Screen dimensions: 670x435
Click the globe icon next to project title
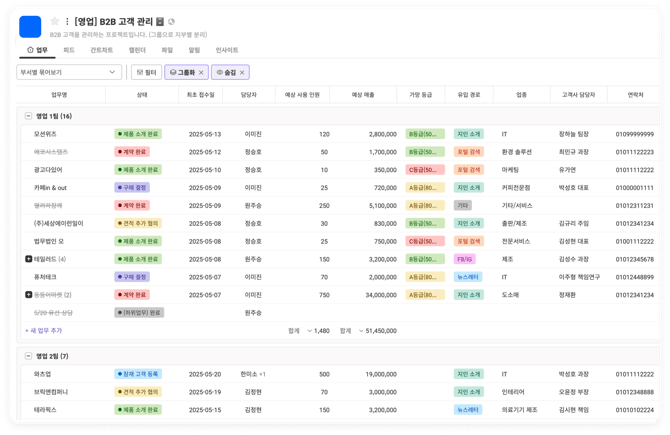(171, 21)
